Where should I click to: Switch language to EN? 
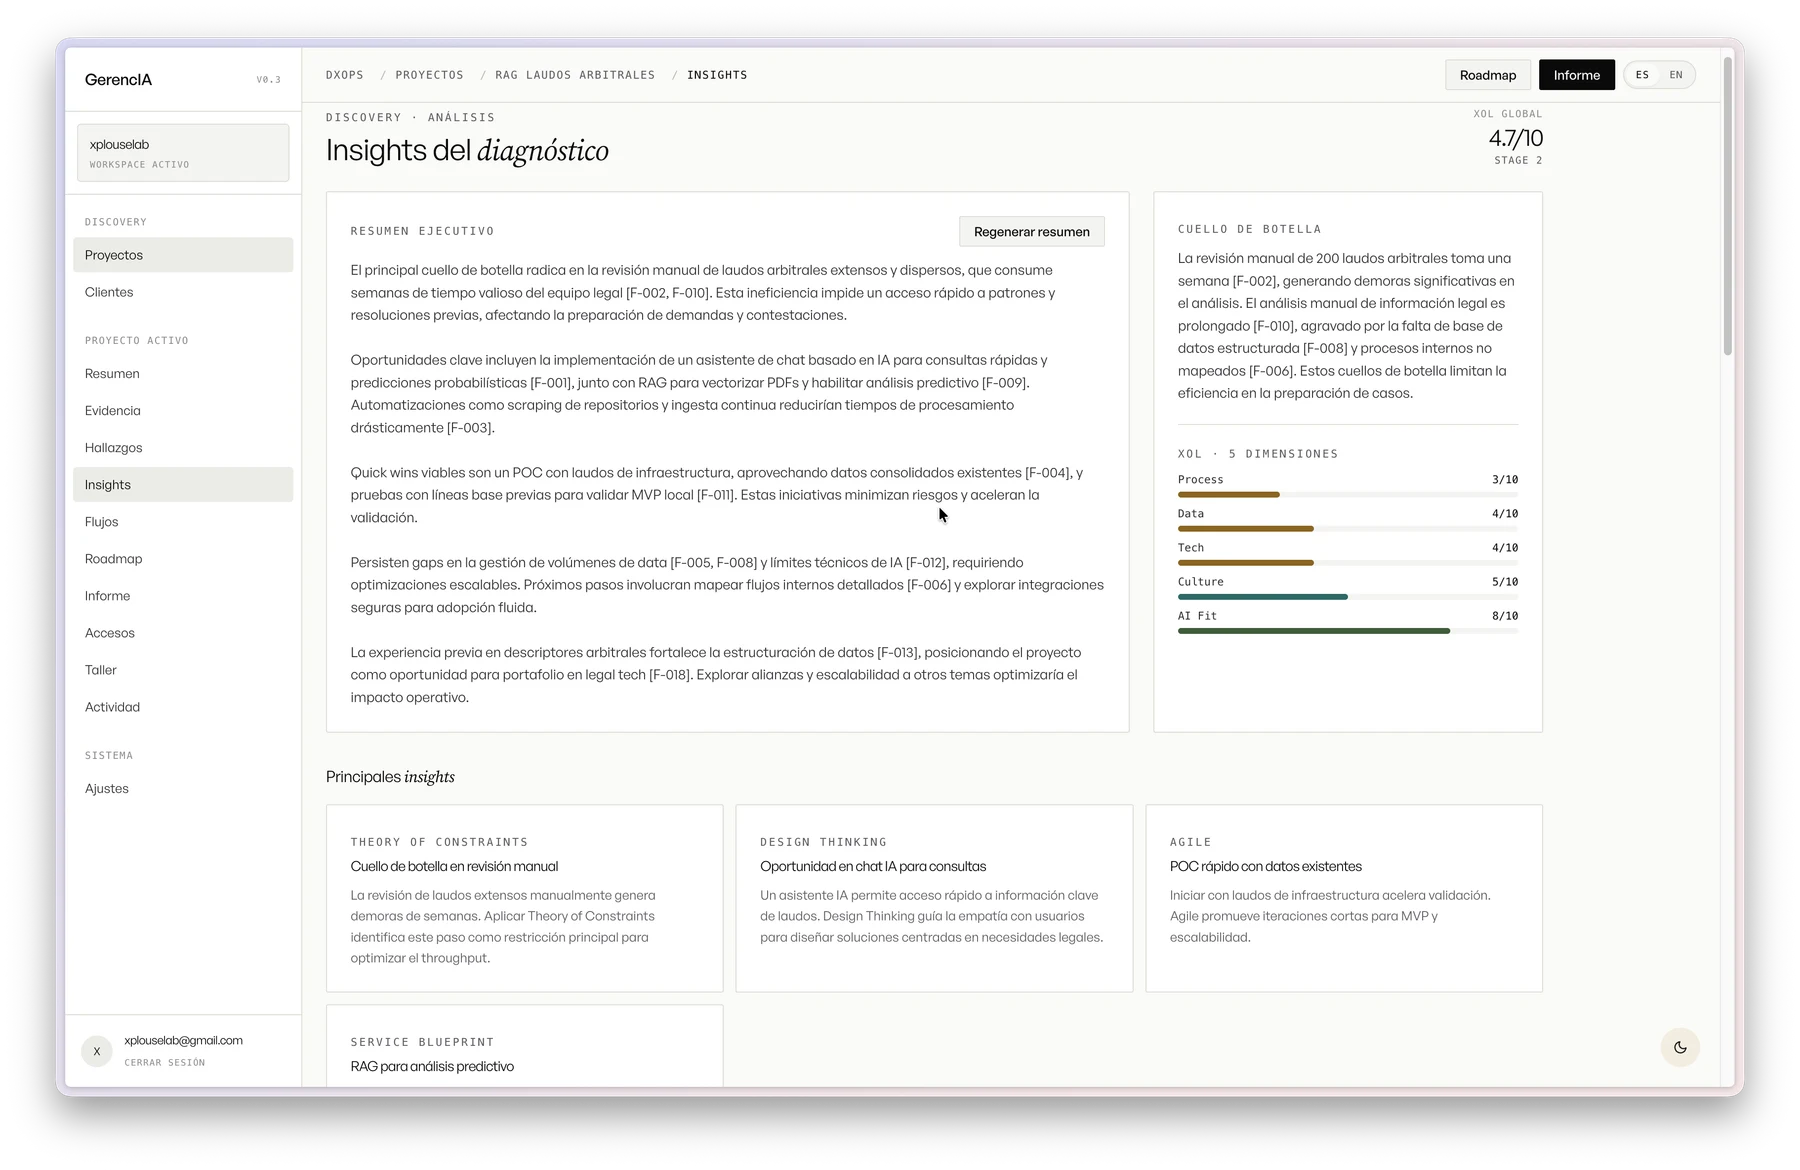point(1676,75)
